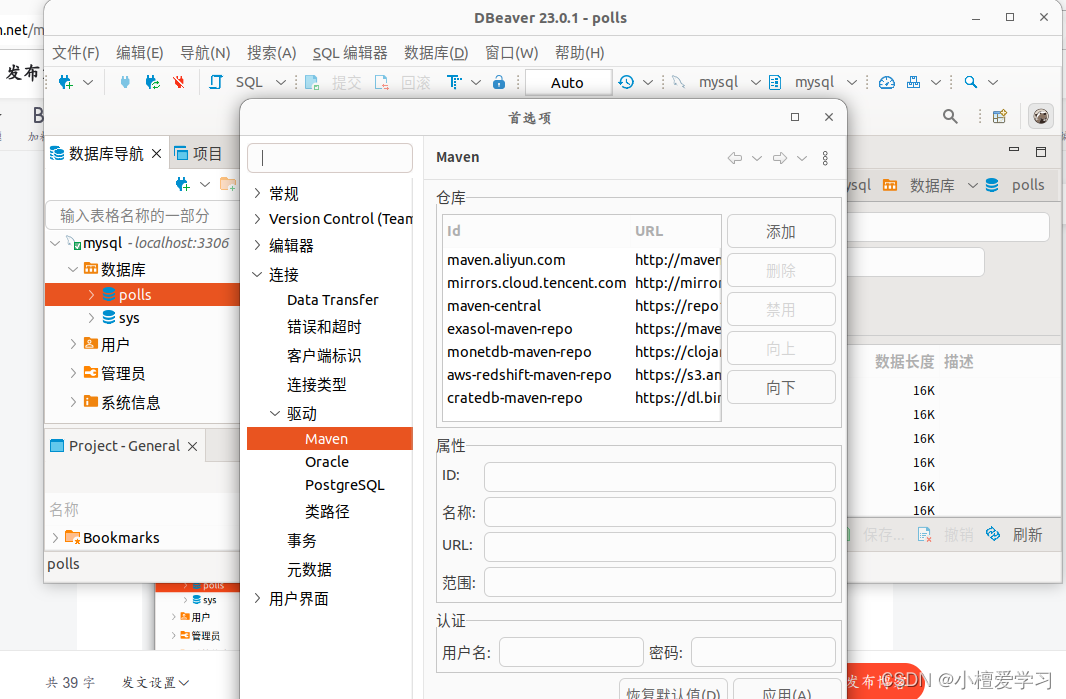Collapse the 驱动 preferences node
The image size is (1066, 699).
[275, 413]
